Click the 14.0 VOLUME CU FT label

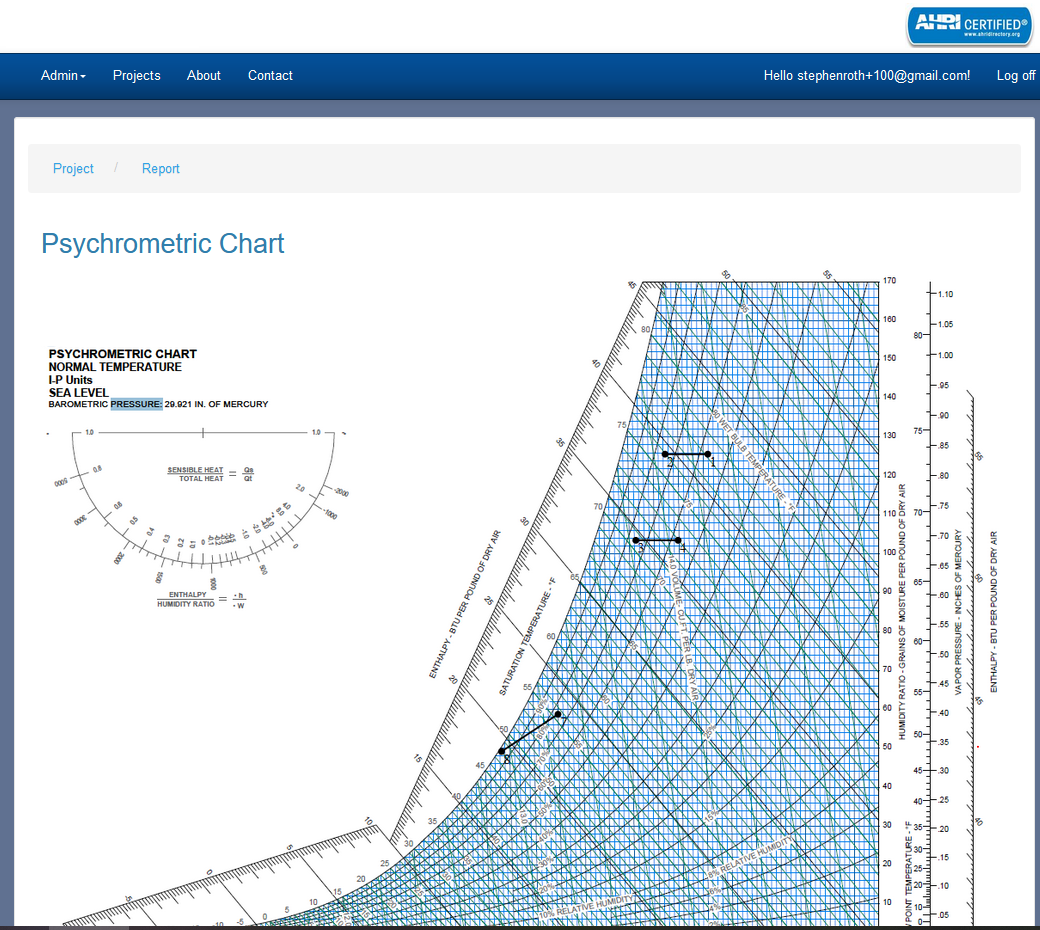coord(683,629)
